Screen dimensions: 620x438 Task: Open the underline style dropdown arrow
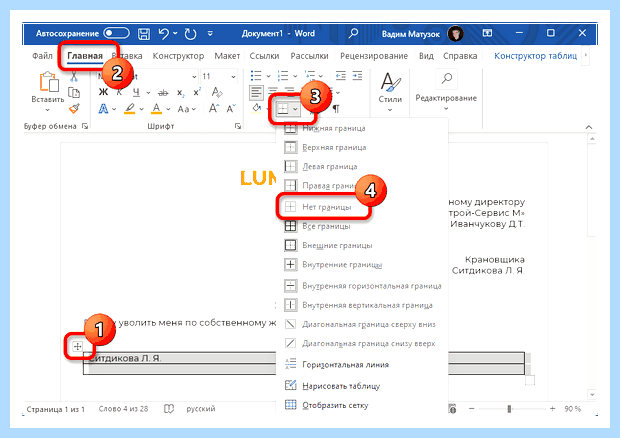point(148,93)
